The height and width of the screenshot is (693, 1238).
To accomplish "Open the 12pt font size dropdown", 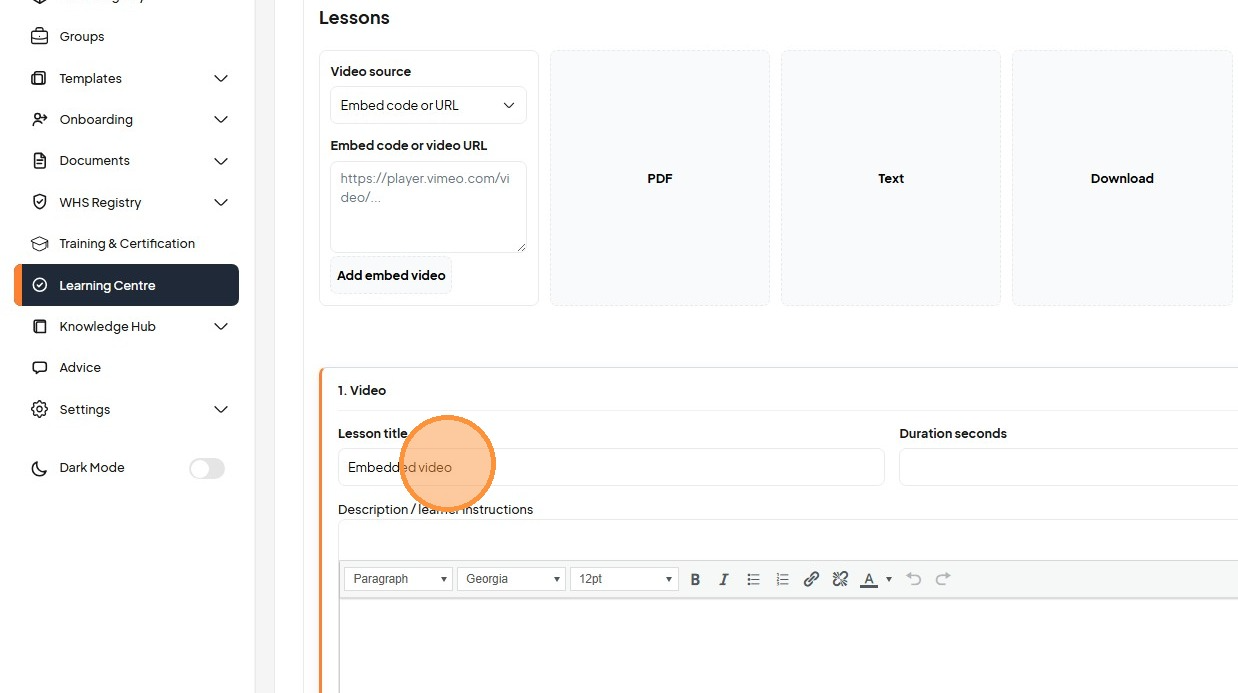I will click(x=624, y=579).
